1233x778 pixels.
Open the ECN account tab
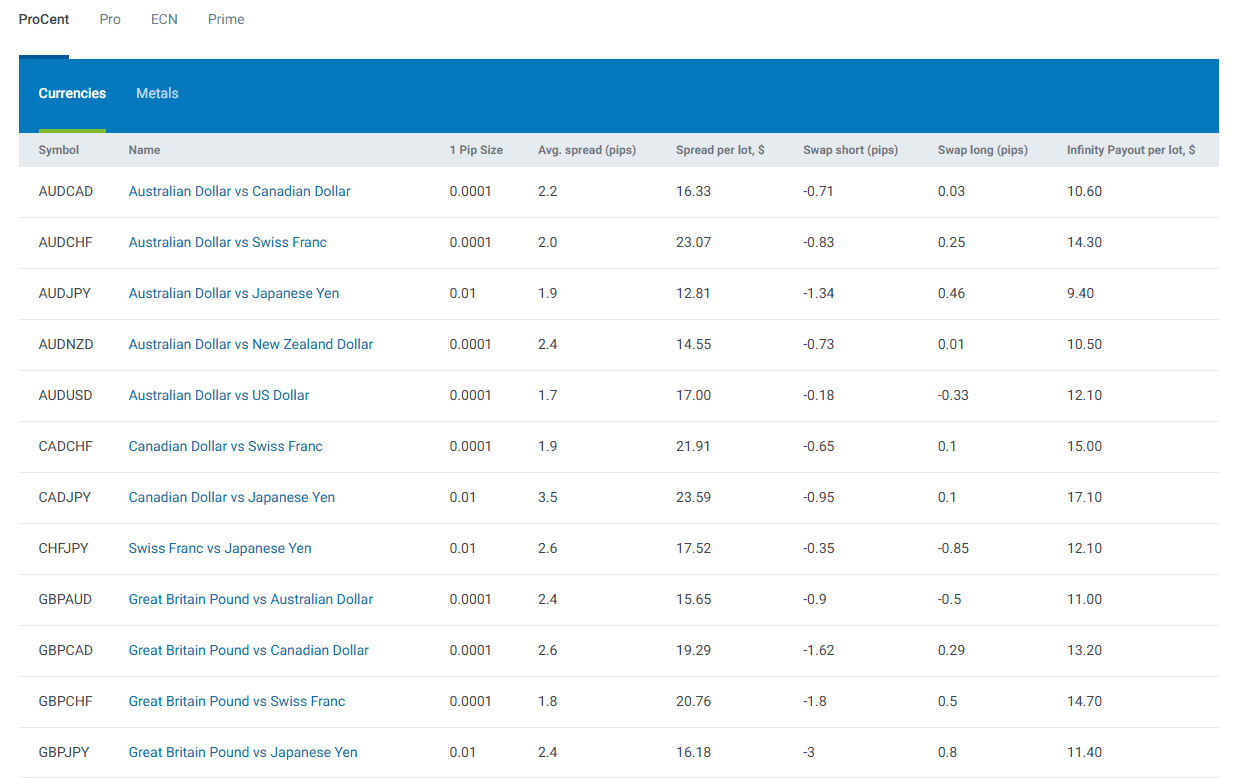point(163,19)
